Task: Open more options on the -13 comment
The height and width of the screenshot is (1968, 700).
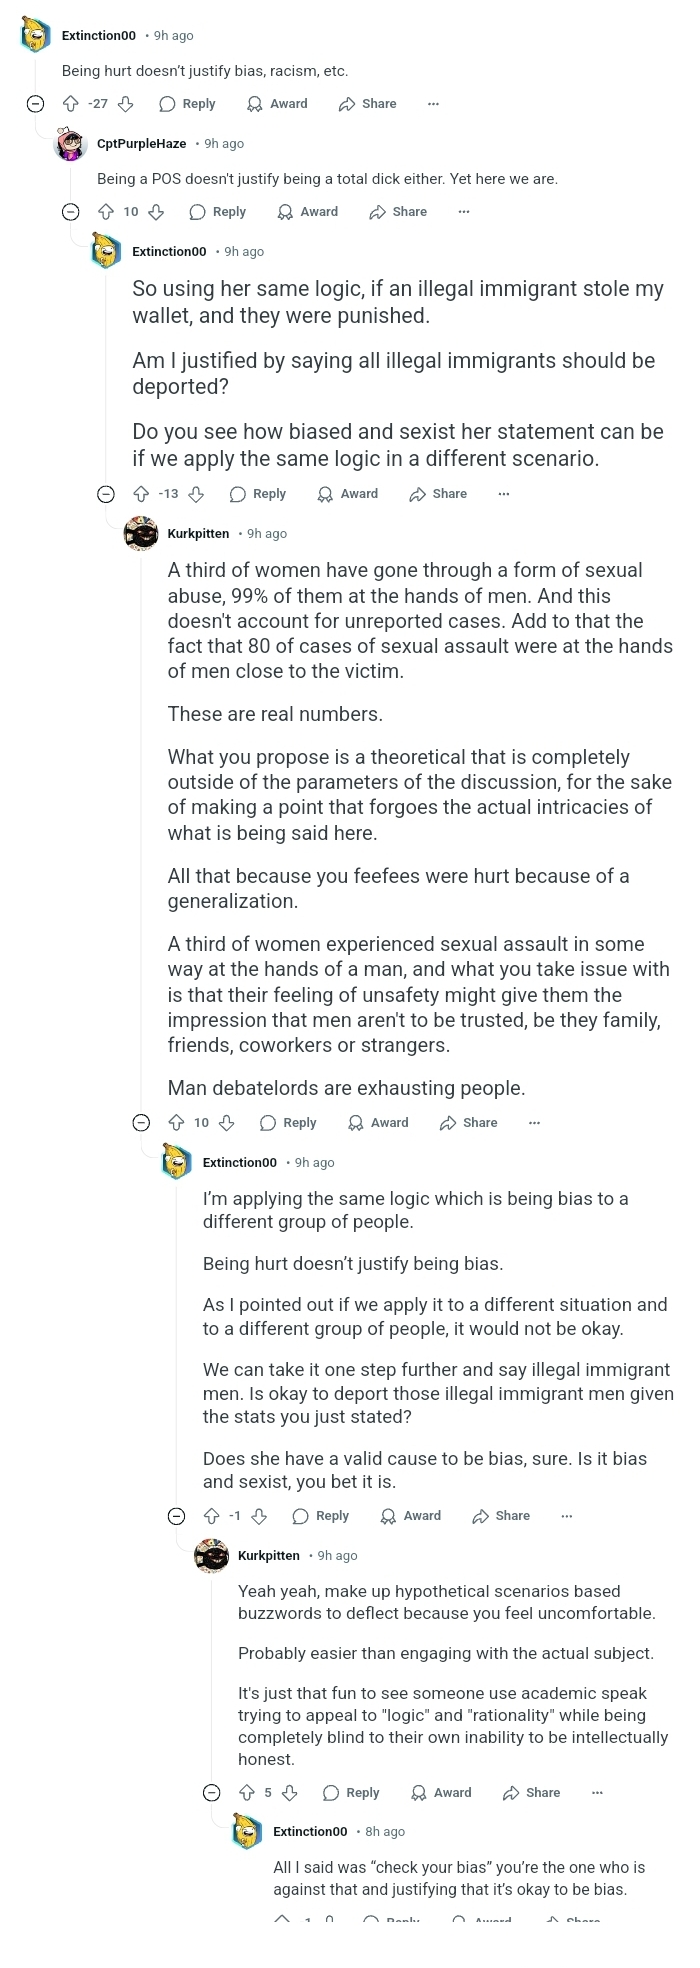Action: coord(503,494)
